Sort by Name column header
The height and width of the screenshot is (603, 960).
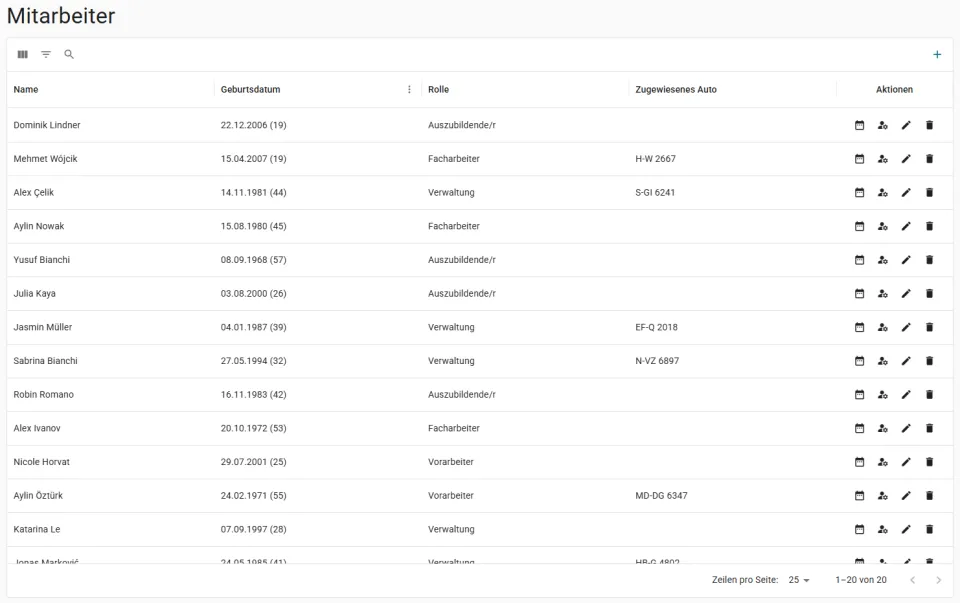(26, 89)
